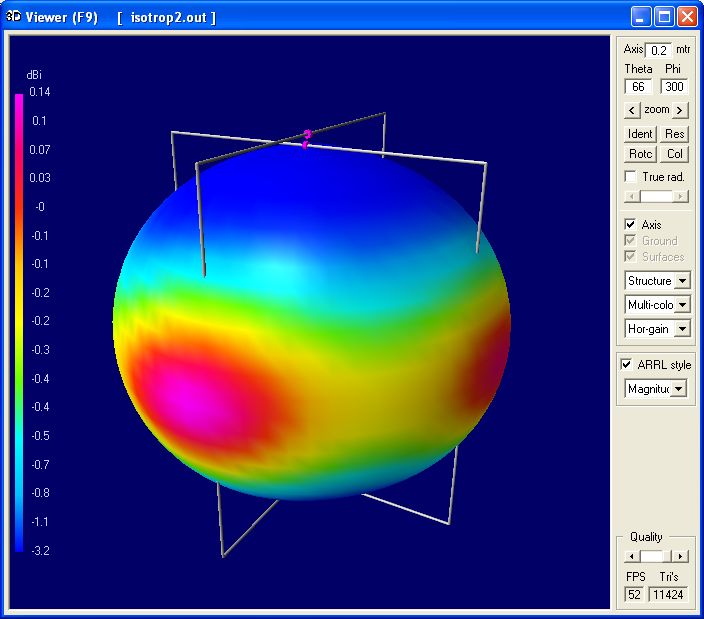Open the Magnitude dropdown under ARRL style

[679, 389]
